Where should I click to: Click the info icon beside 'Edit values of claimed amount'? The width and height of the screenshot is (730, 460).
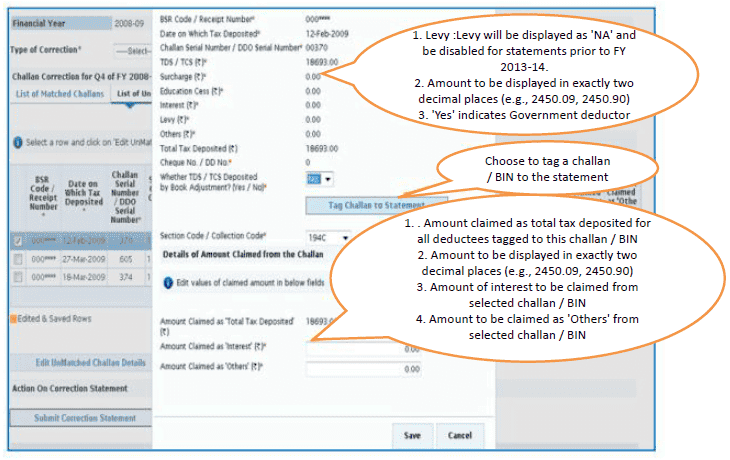tap(167, 283)
